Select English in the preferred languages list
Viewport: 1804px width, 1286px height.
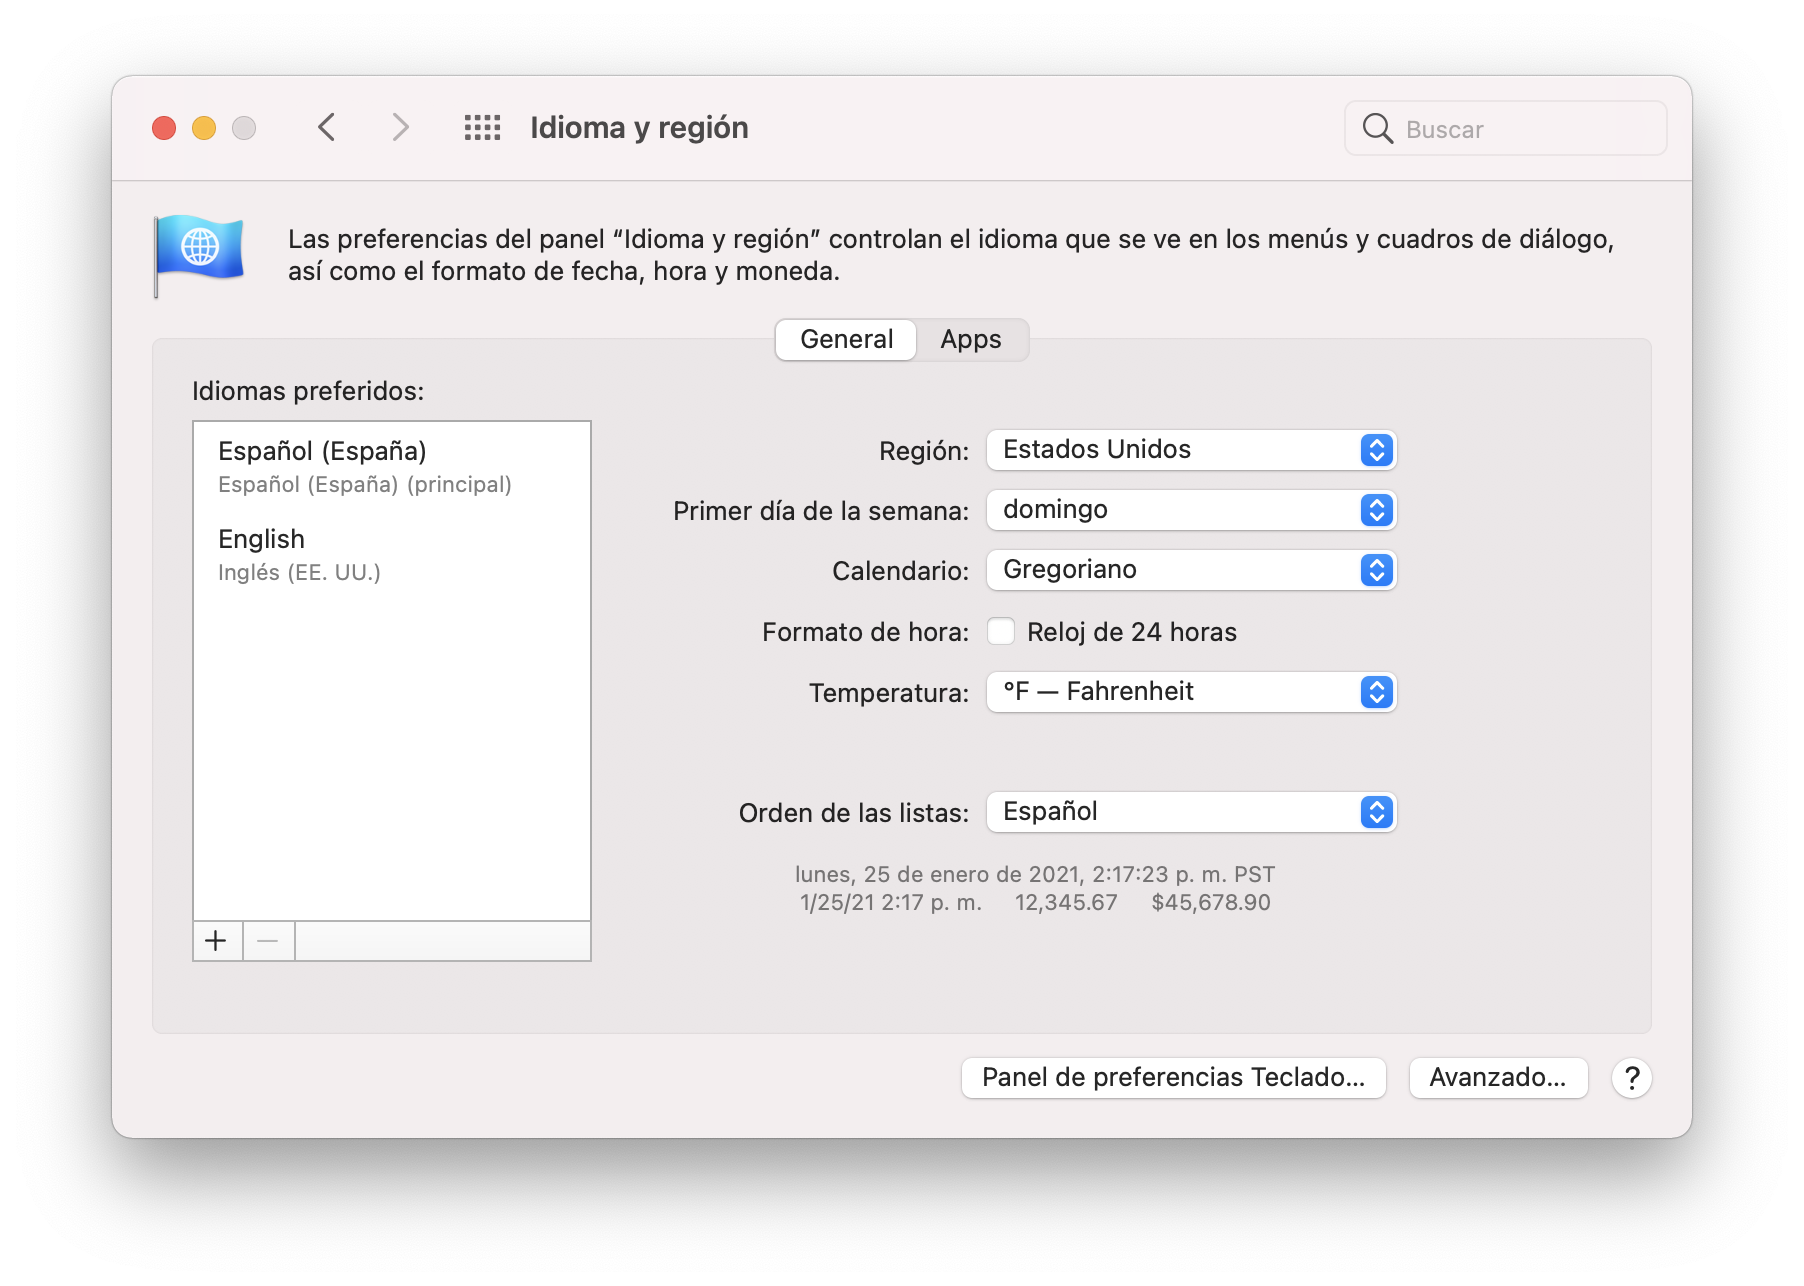point(392,554)
